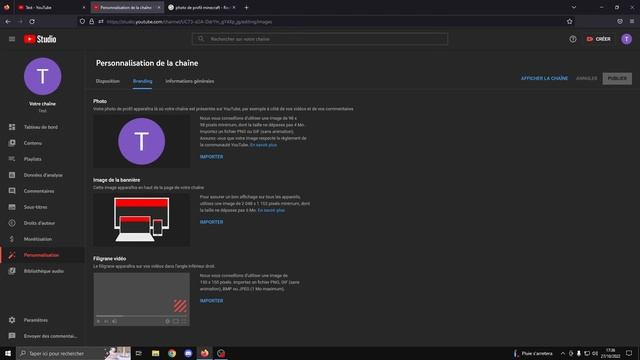Open Données d'analyse analytics icon
Viewport: 640px width, 360px height.
12,175
